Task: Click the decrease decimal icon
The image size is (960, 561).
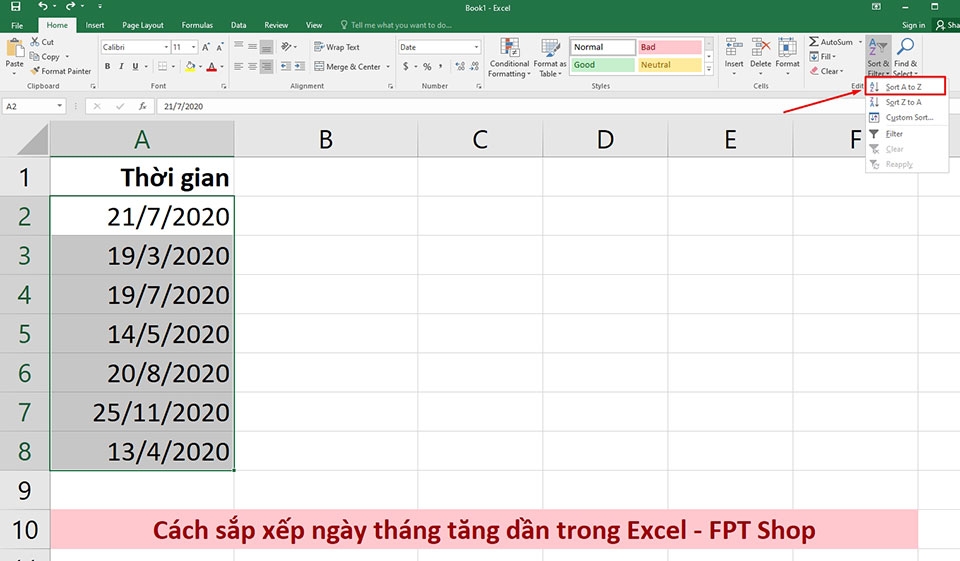Action: (474, 66)
